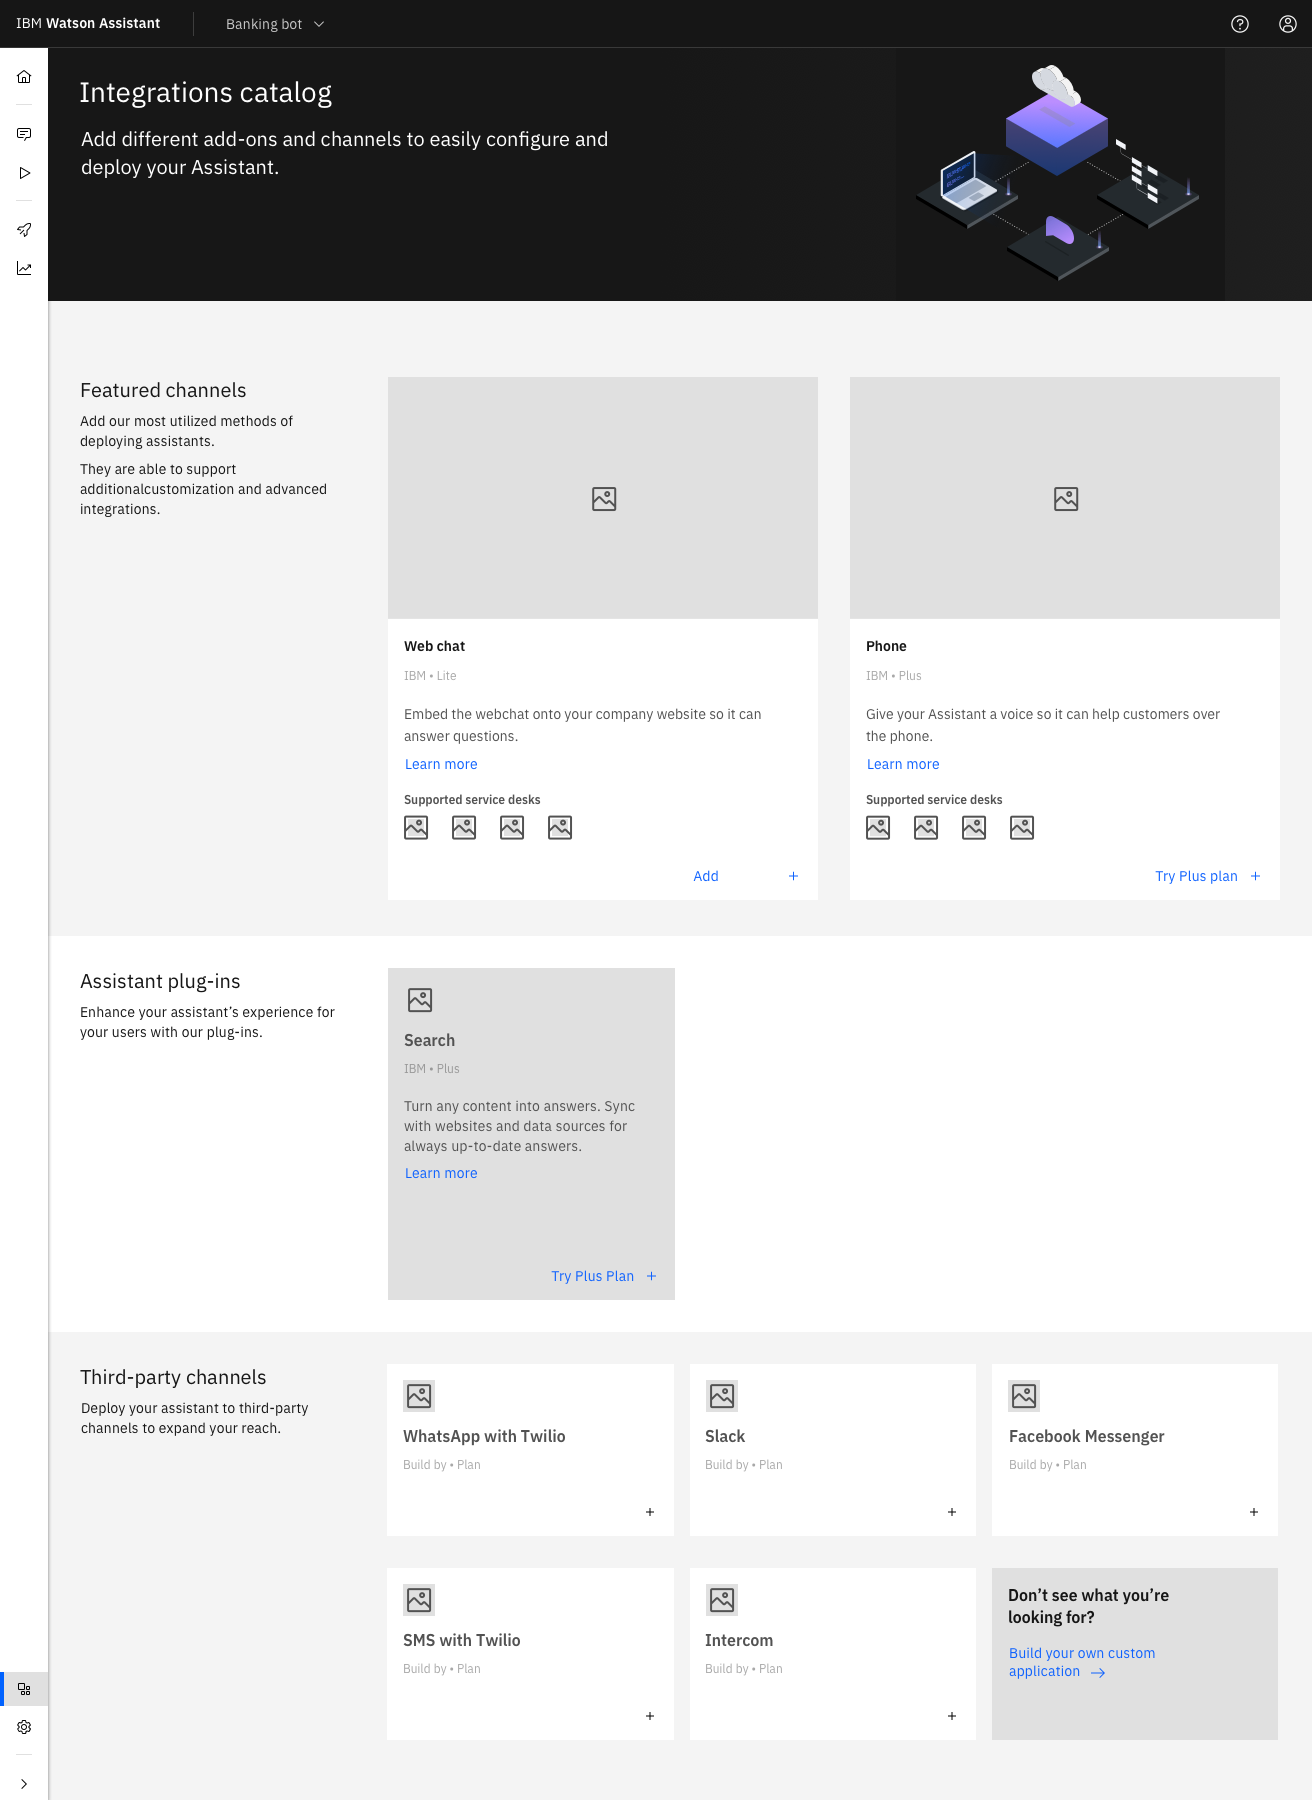Screen dimensions: 1312x1800
Task: Open the Analytics chart icon in sidebar
Action: click(x=24, y=268)
